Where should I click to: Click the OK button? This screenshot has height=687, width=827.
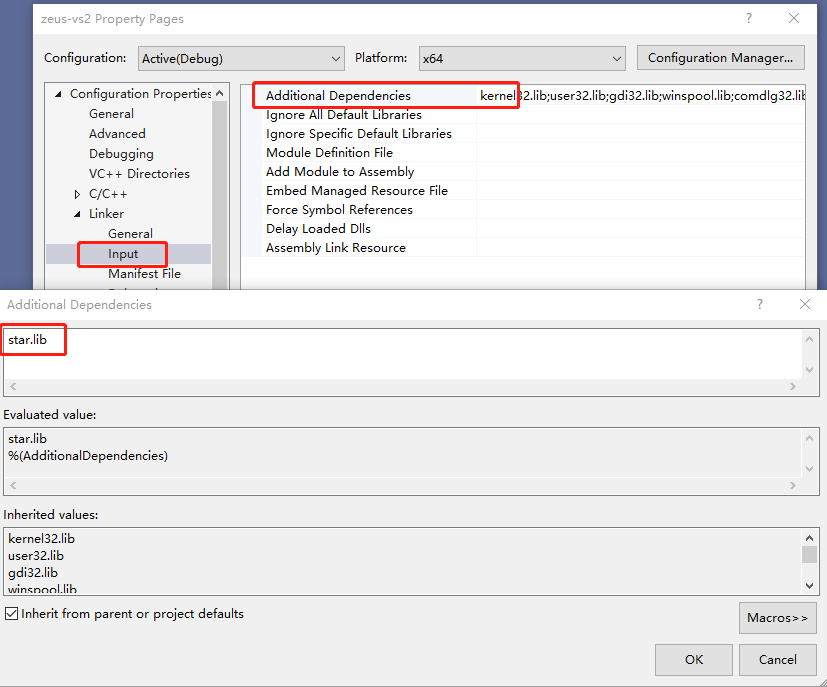click(x=694, y=659)
